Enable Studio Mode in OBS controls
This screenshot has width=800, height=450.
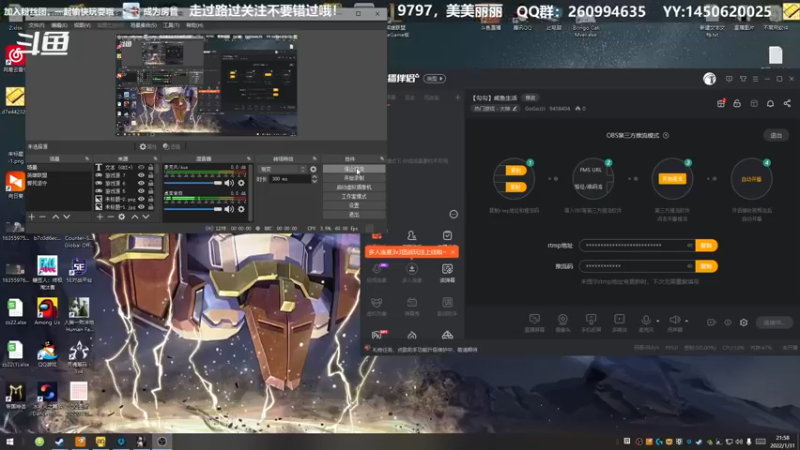pos(354,196)
